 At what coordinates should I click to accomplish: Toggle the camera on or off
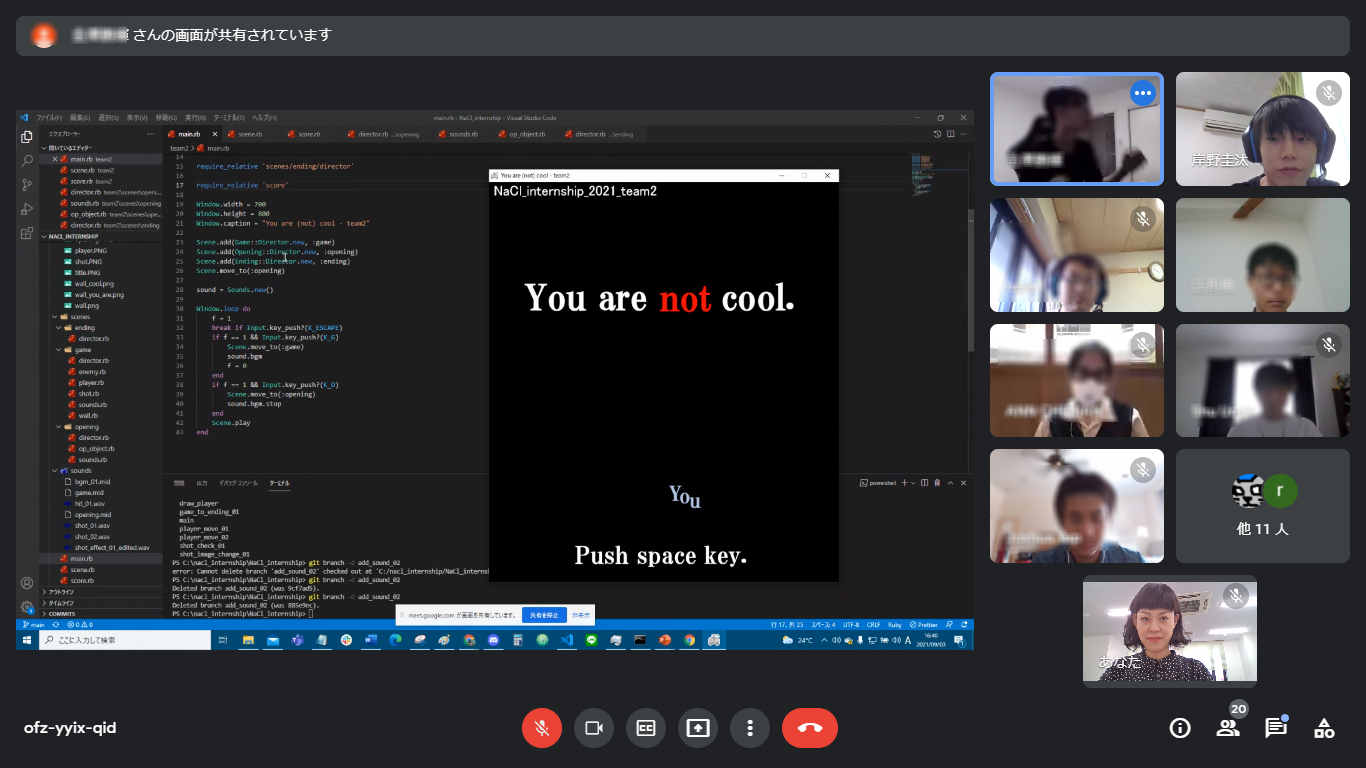coord(594,728)
